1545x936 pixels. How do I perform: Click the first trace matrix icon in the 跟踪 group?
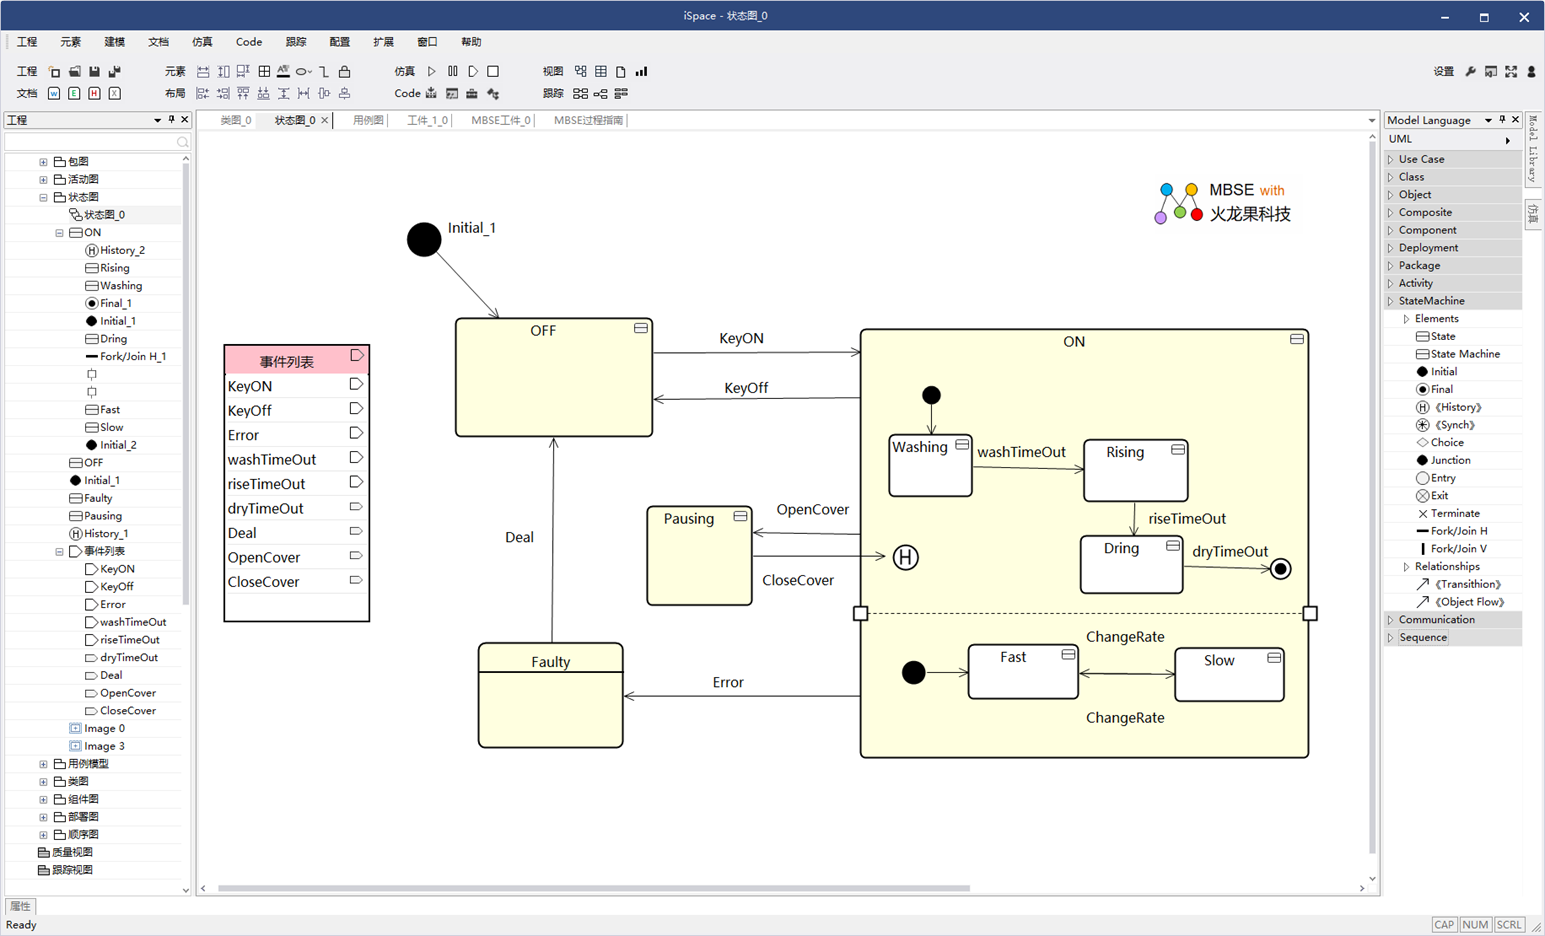tap(580, 94)
